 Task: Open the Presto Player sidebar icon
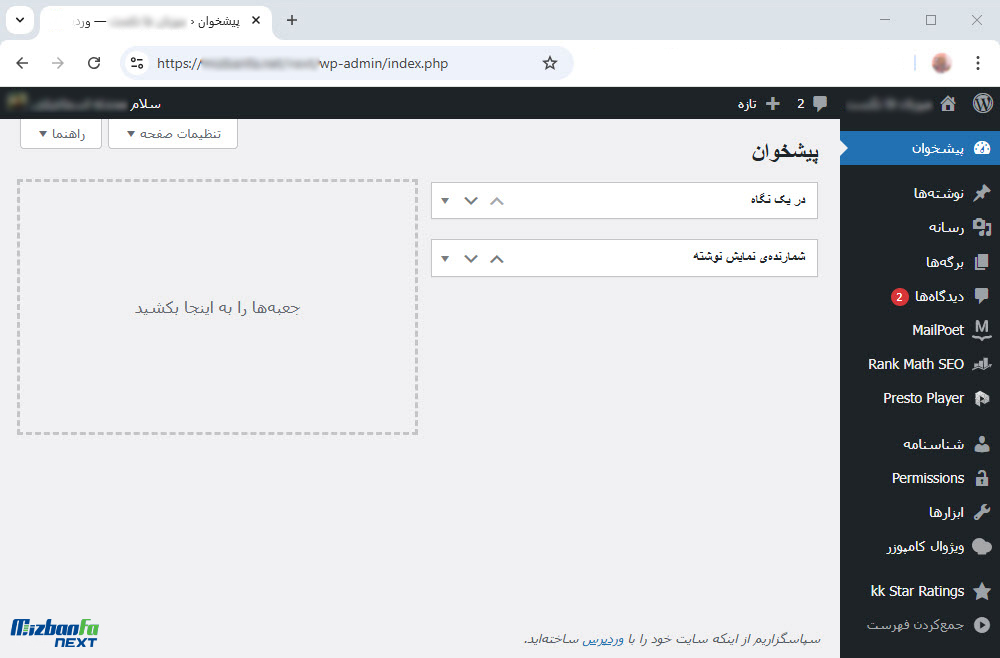point(983,398)
